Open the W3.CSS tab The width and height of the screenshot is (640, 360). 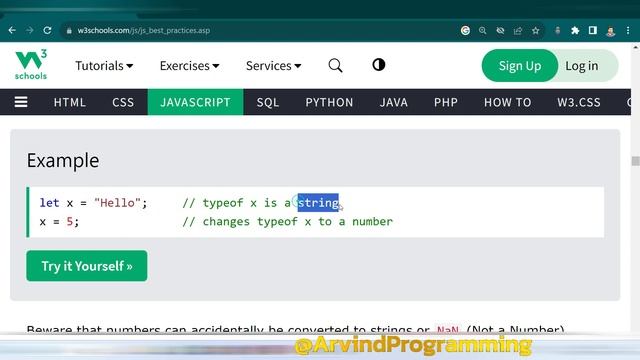579,102
